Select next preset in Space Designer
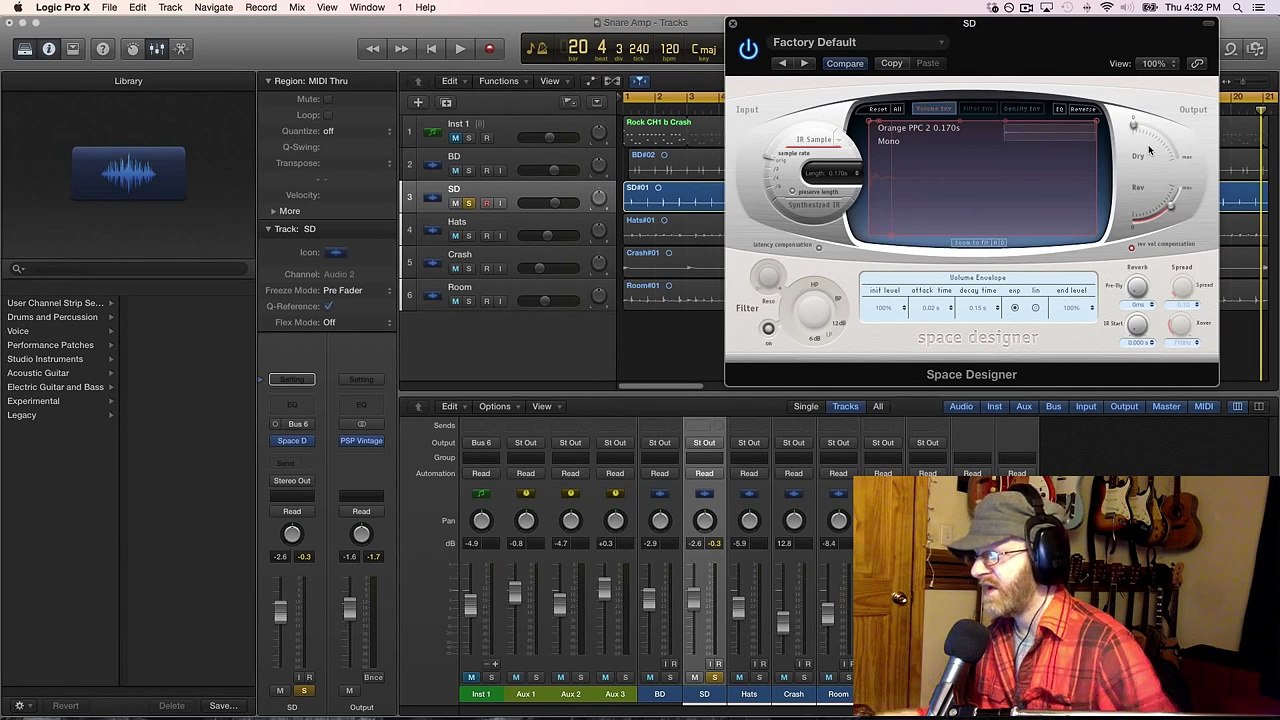Viewport: 1280px width, 720px height. (804, 64)
